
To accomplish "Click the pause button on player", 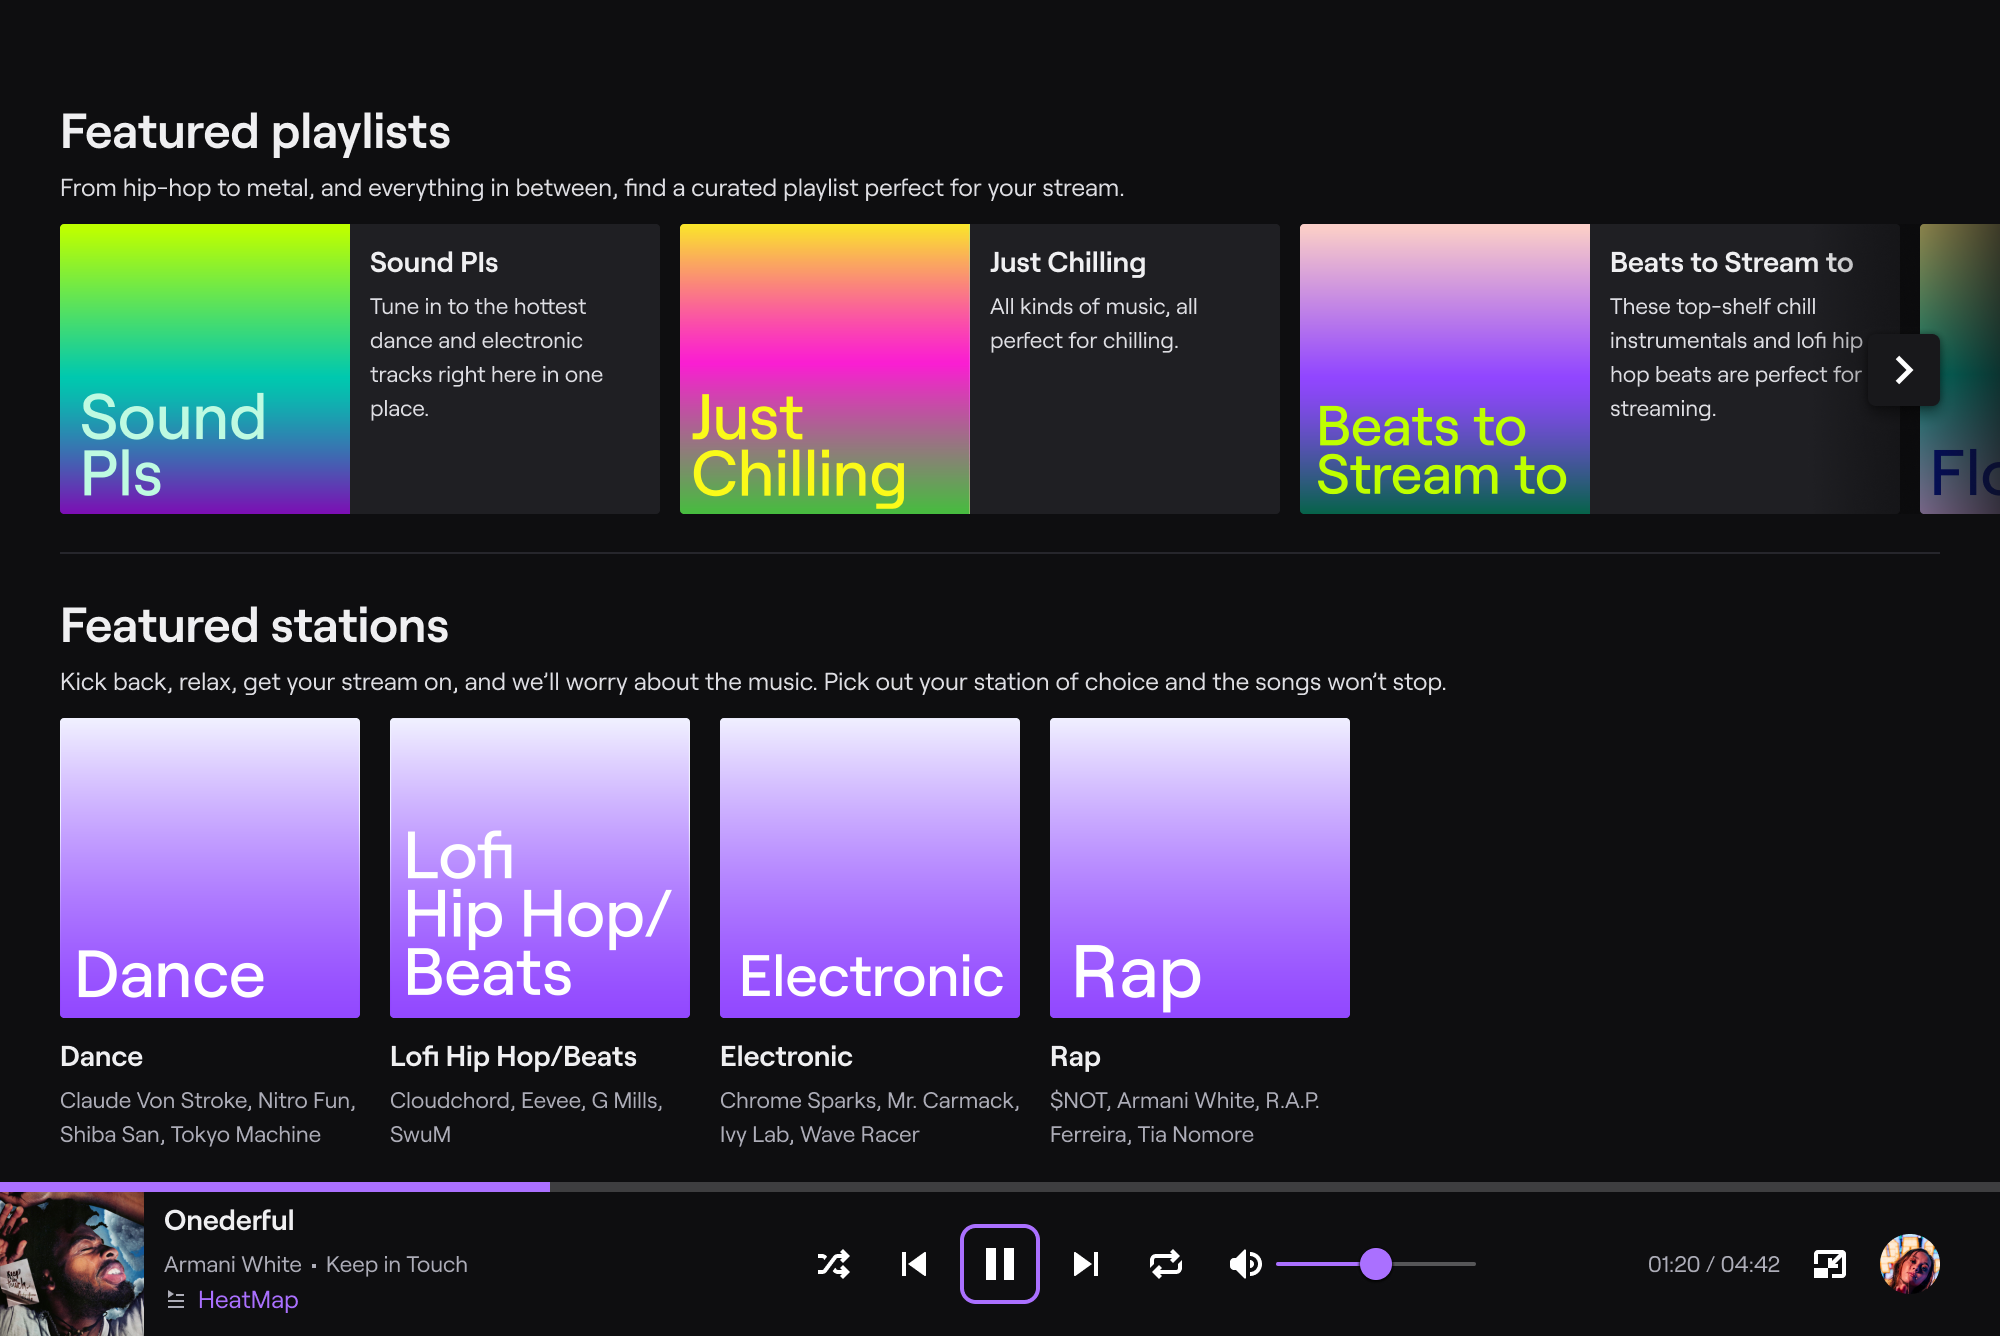I will [1000, 1263].
